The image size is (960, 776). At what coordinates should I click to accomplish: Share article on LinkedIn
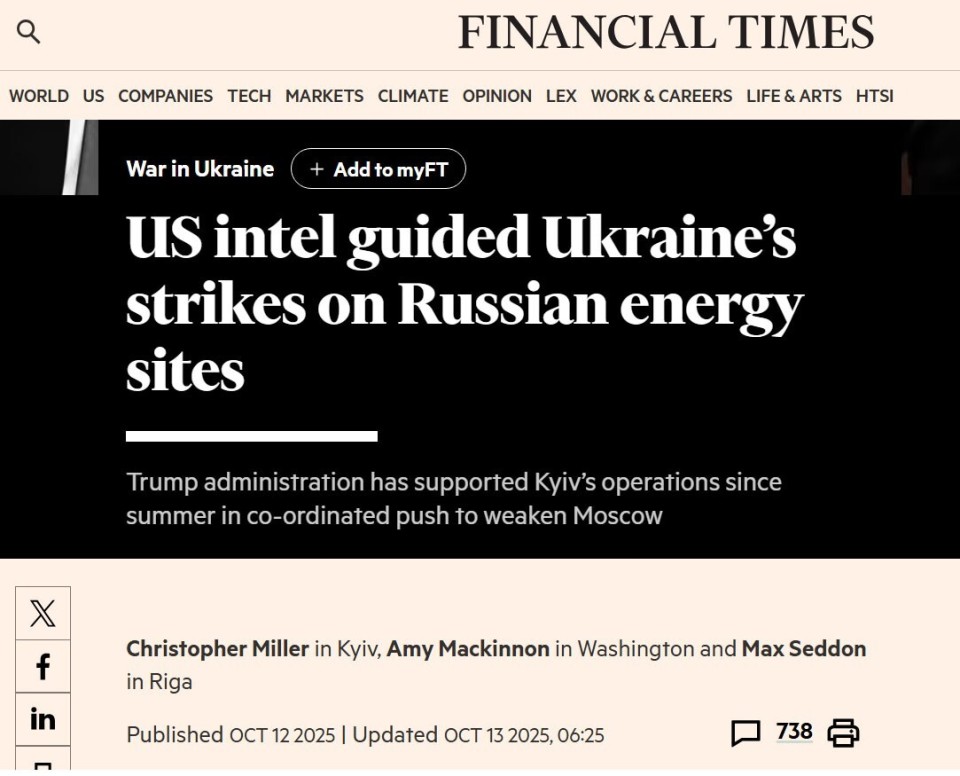click(x=43, y=719)
